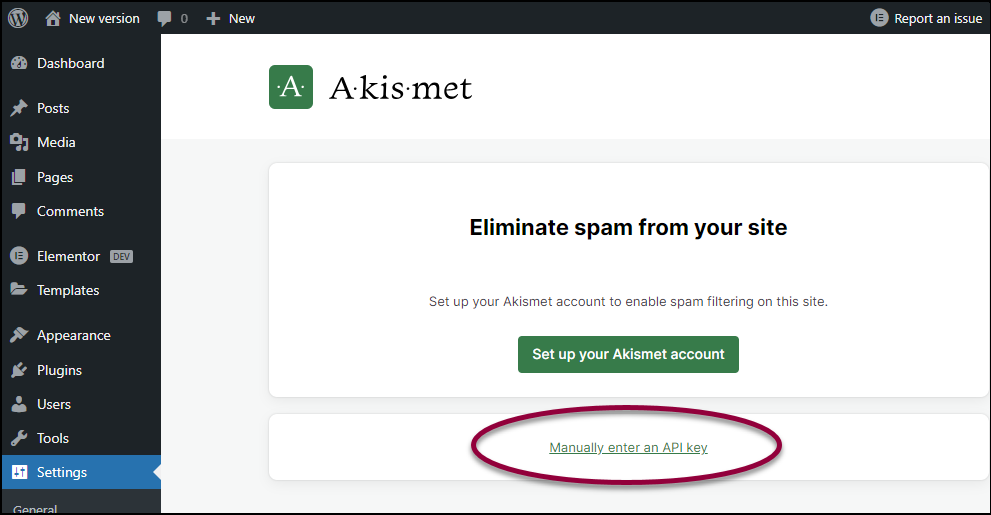This screenshot has width=991, height=515.
Task: Click the Media icon in sidebar
Action: [x=19, y=142]
